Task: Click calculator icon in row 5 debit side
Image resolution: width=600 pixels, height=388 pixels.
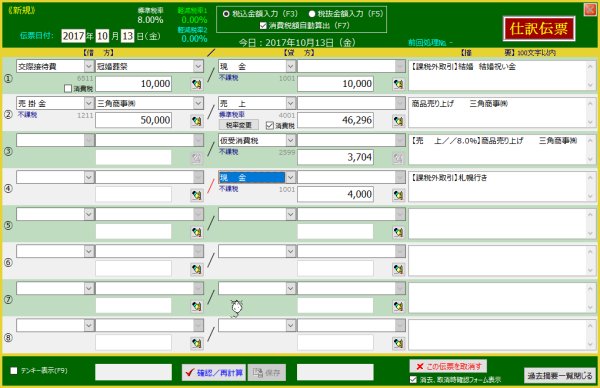Action: pos(197,232)
